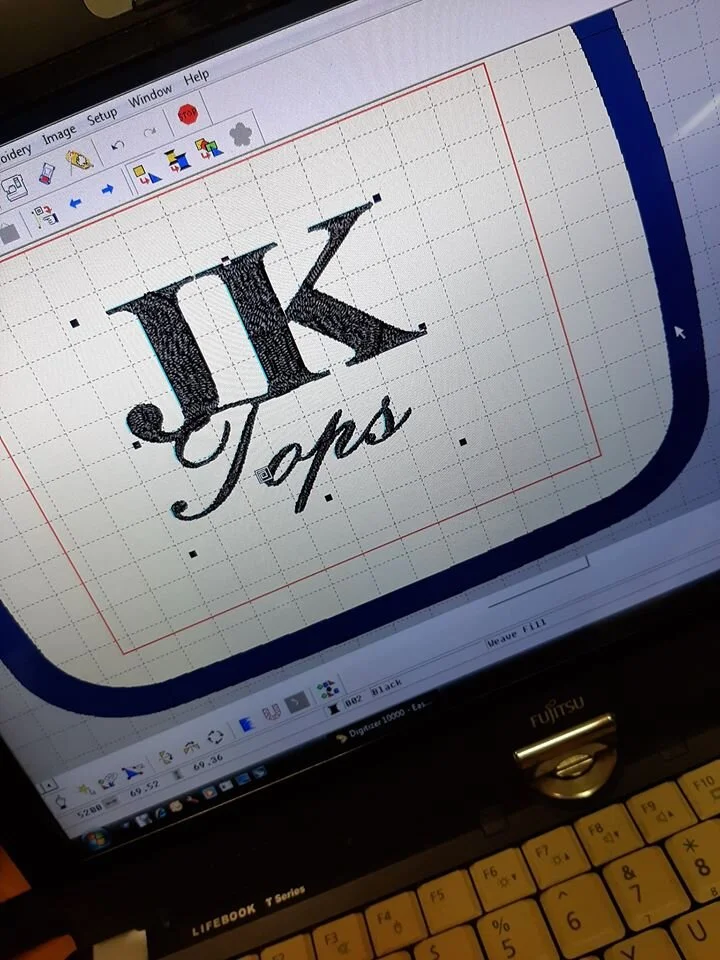Click the circular arrows rotate icon
This screenshot has height=960, width=720.
coord(215,737)
